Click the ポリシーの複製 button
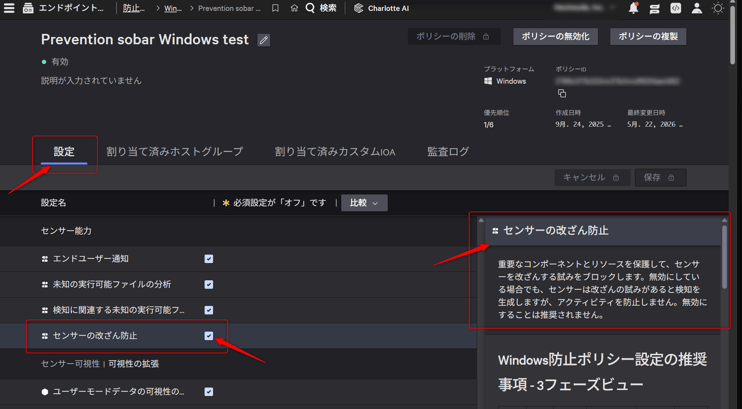The image size is (742, 409). point(648,36)
